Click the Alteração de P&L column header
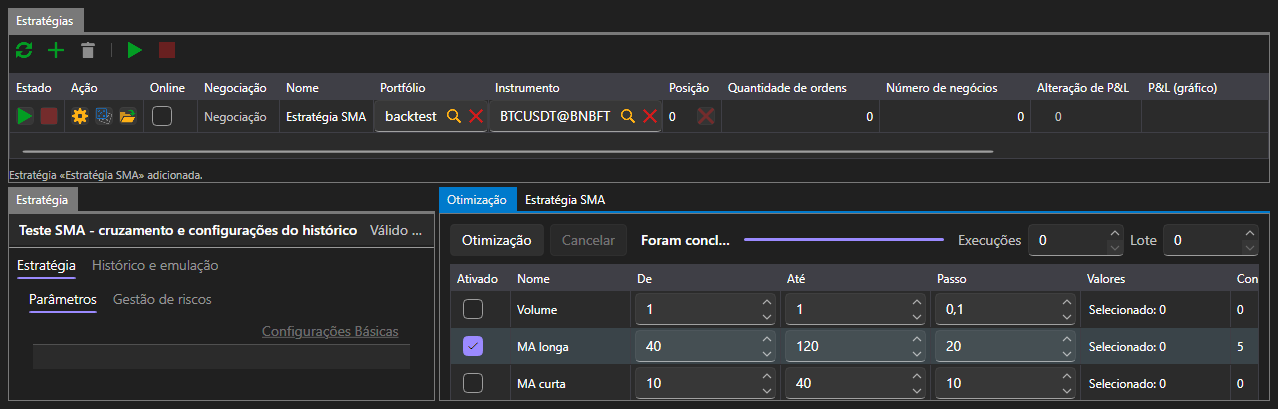Screen dimensions: 1278x409 pos(1083,88)
